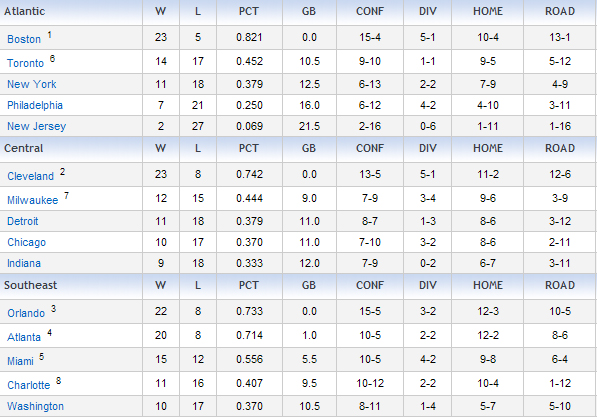Click the Cleveland team link
The width and height of the screenshot is (597, 417).
click(30, 176)
